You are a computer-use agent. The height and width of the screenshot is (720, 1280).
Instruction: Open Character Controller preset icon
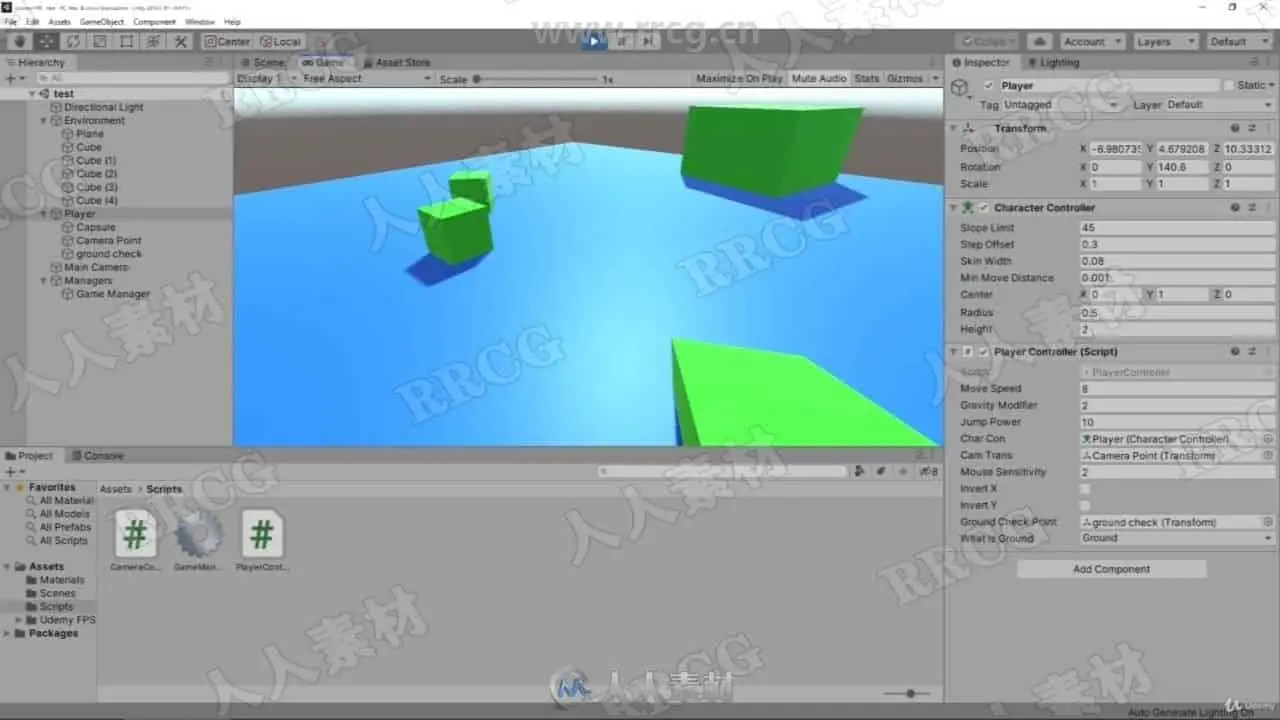[1252, 208]
